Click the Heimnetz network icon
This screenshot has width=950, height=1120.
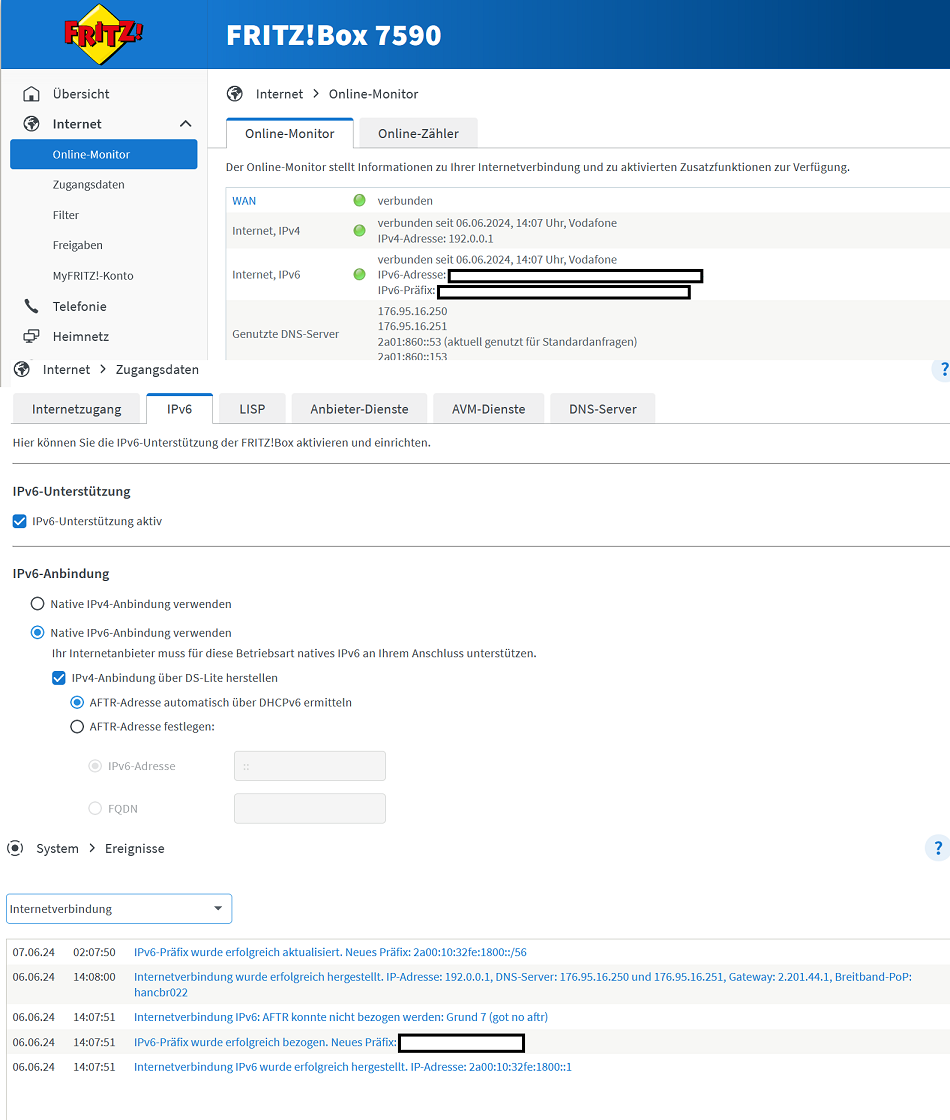pos(31,336)
